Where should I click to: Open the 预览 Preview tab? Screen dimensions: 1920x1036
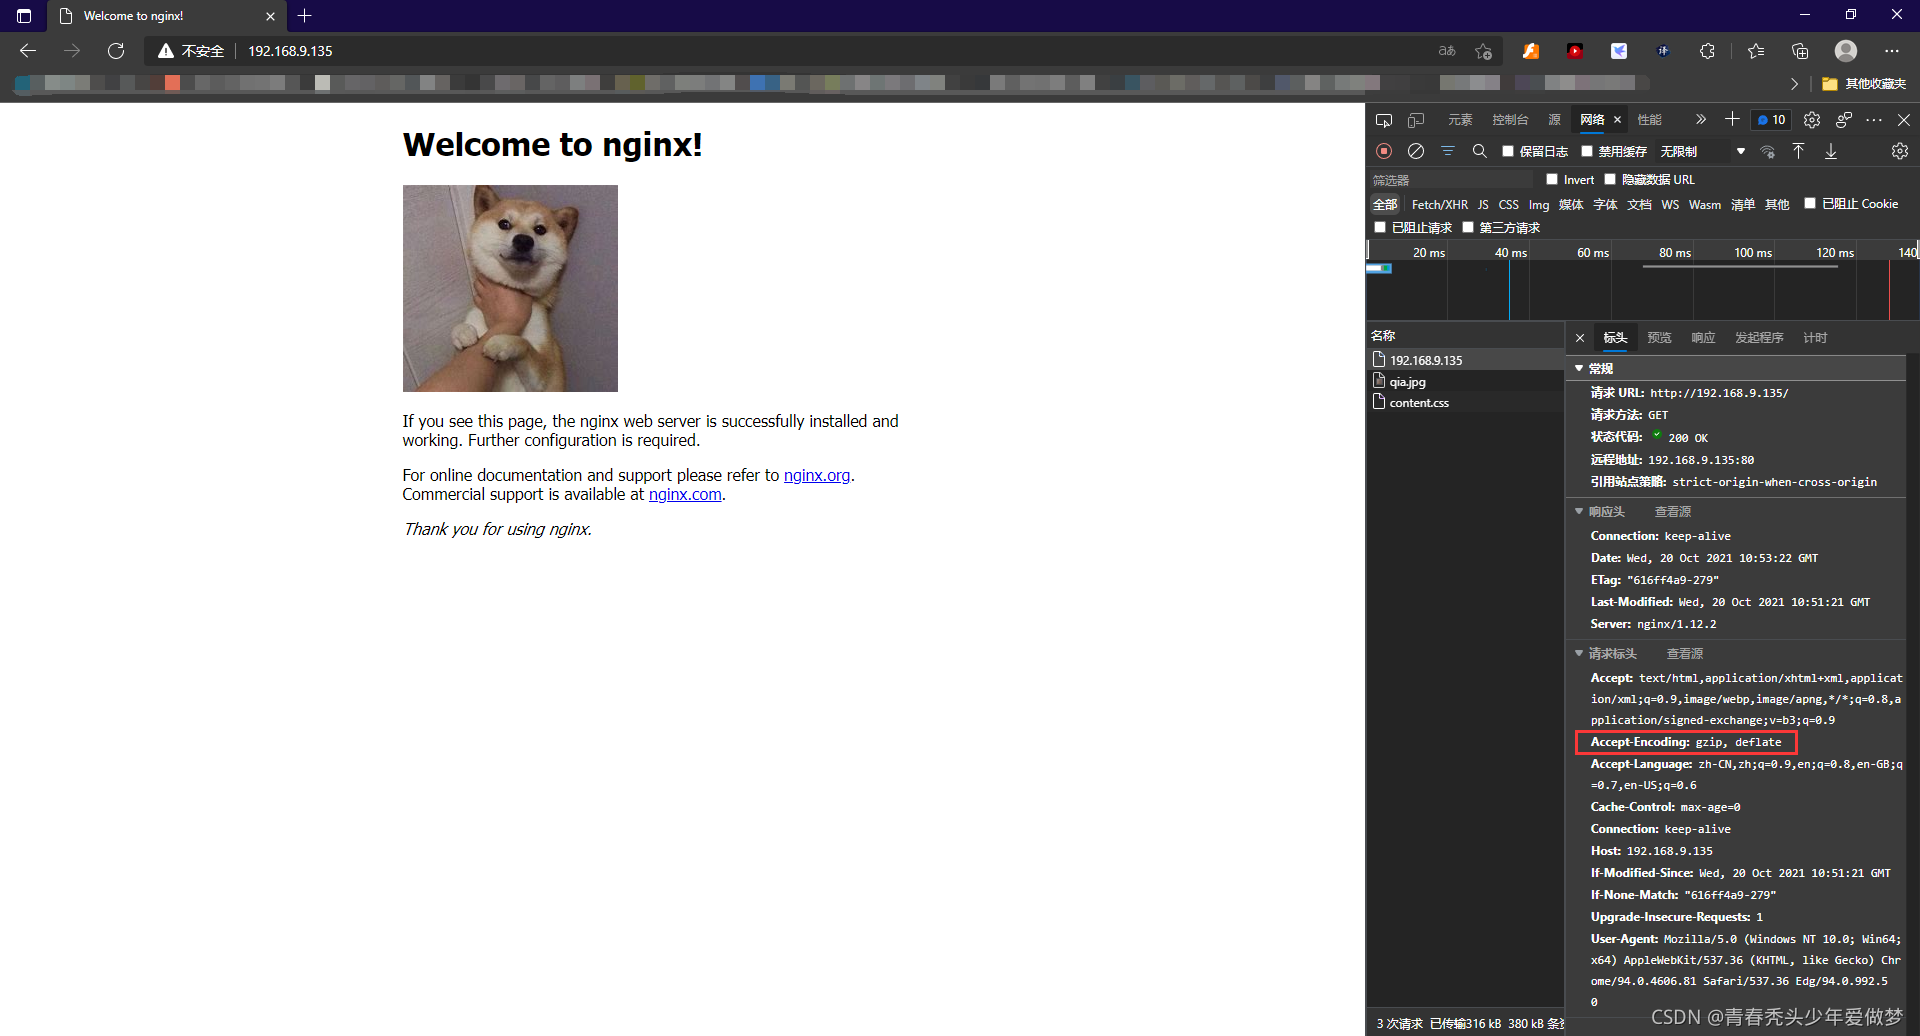point(1659,338)
